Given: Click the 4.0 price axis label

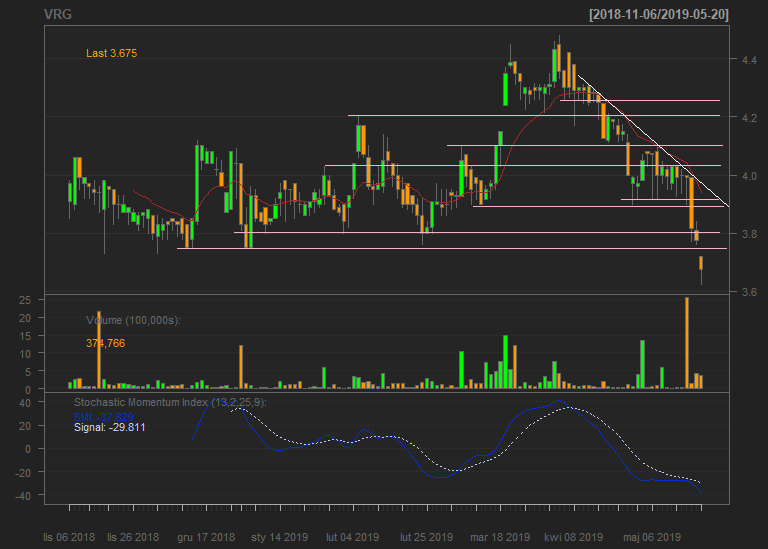Looking at the screenshot, I should pyautogui.click(x=749, y=176).
